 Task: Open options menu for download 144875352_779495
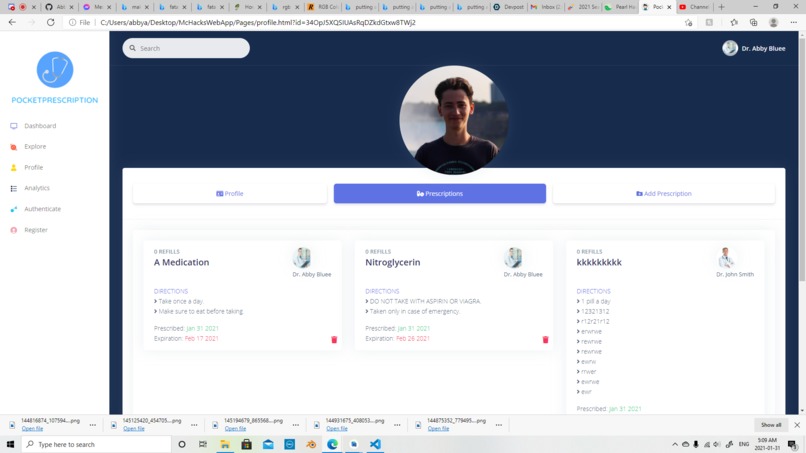coord(499,425)
